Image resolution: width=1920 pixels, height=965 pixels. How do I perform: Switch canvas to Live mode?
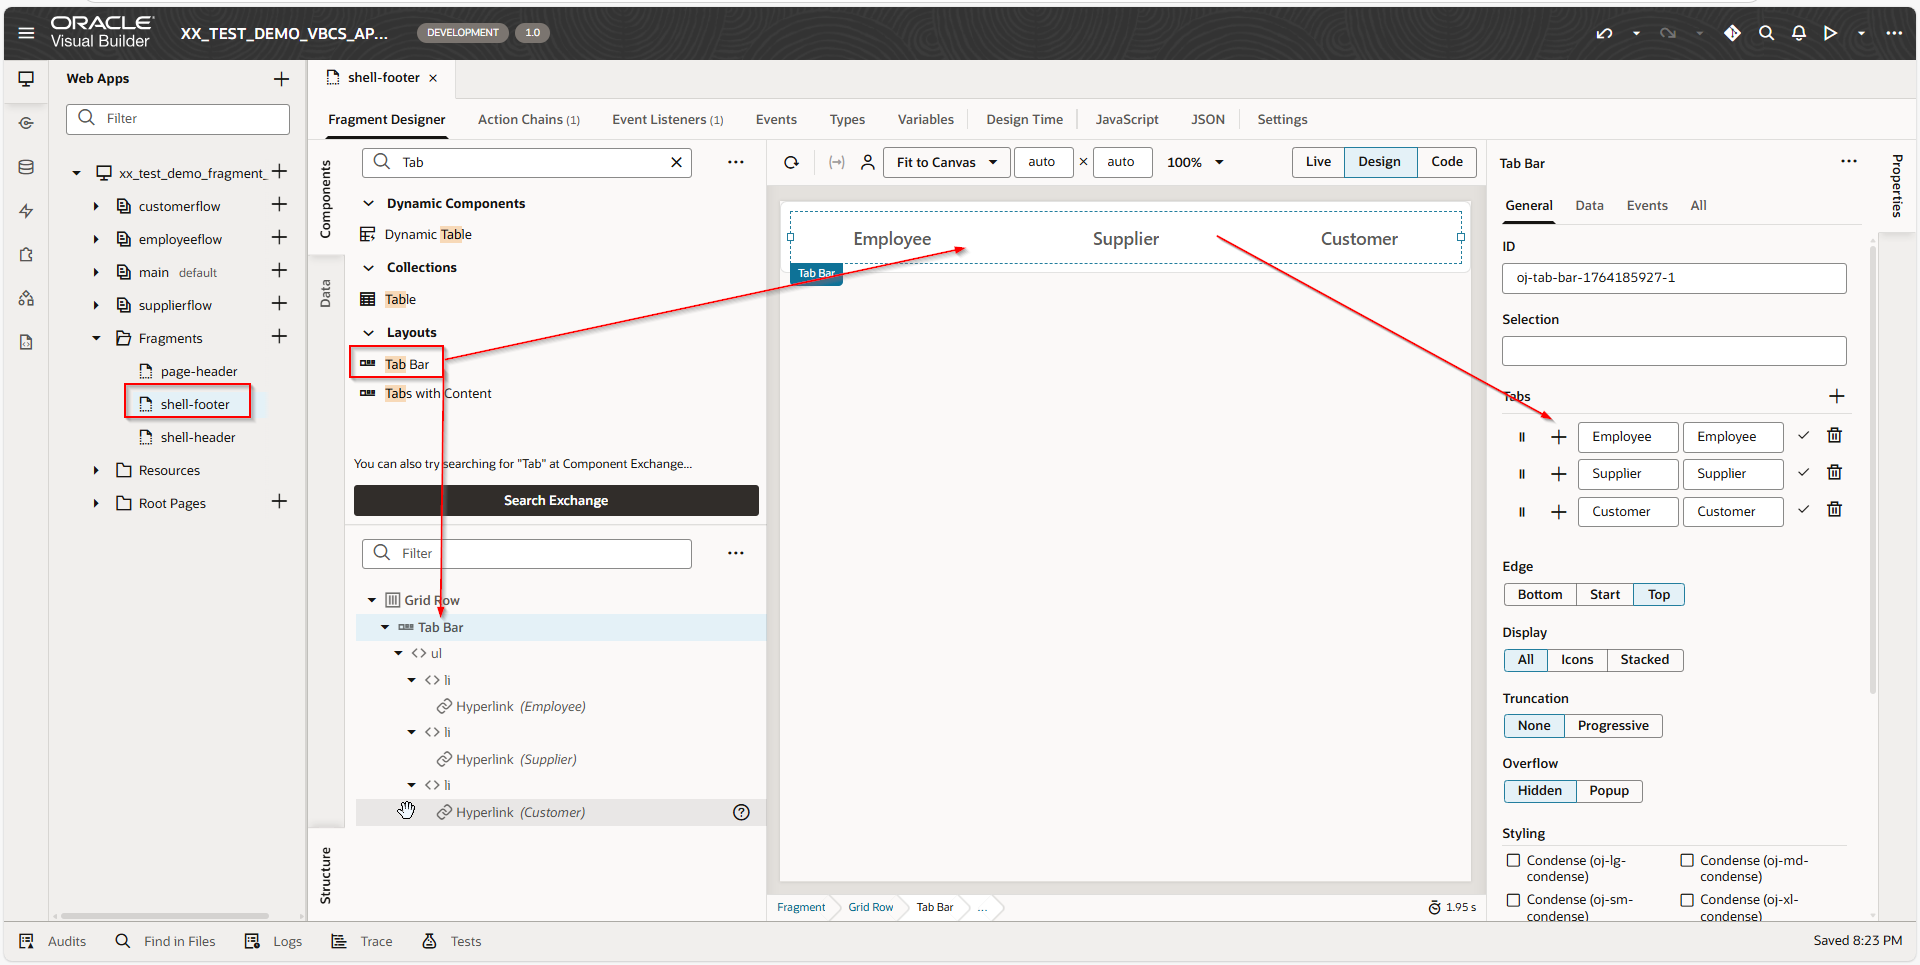(x=1317, y=162)
